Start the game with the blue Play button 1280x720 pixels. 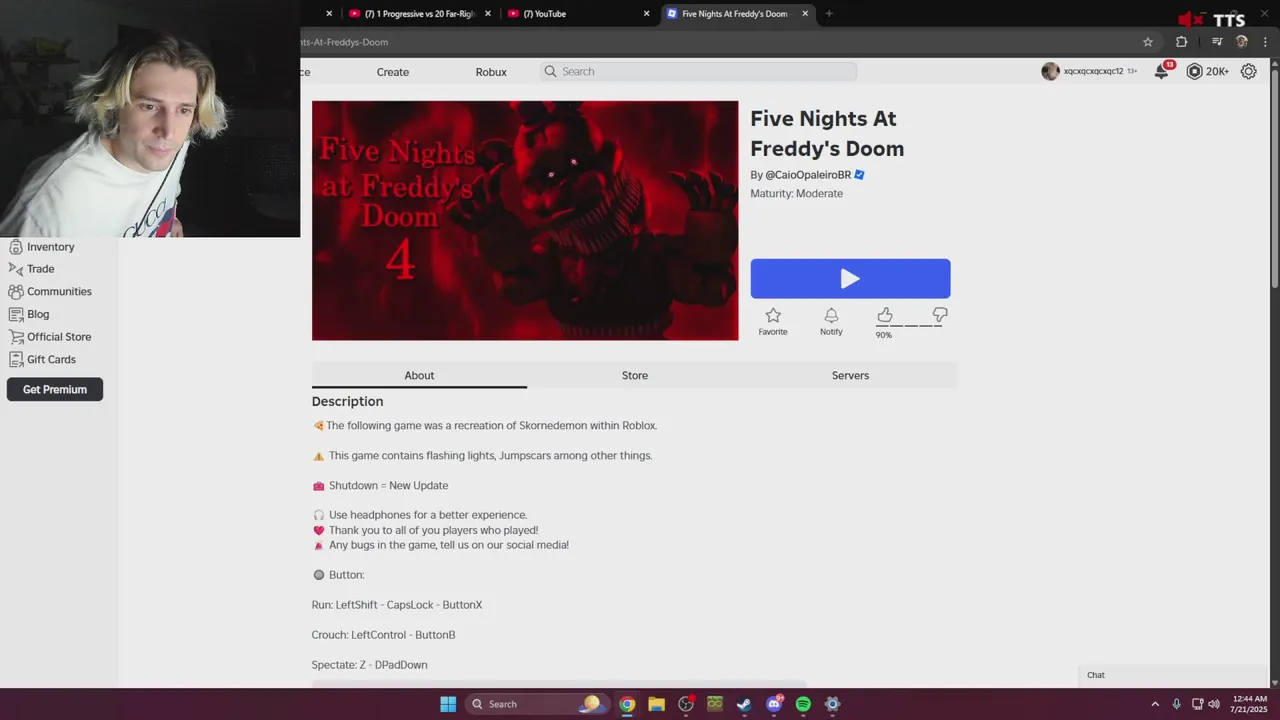pos(850,279)
